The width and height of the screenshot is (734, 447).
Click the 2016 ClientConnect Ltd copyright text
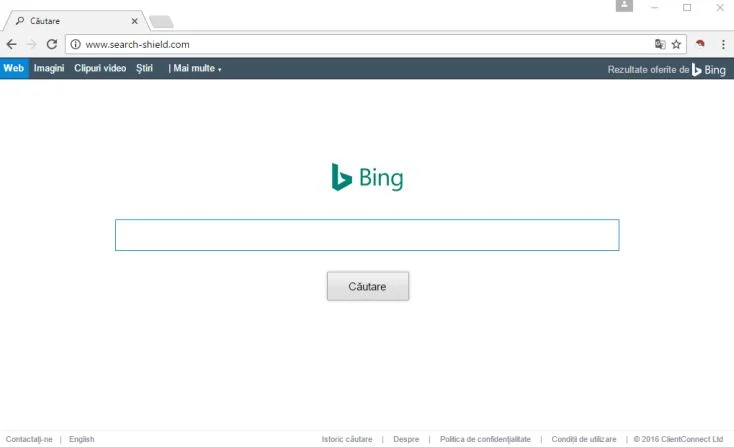click(x=678, y=439)
